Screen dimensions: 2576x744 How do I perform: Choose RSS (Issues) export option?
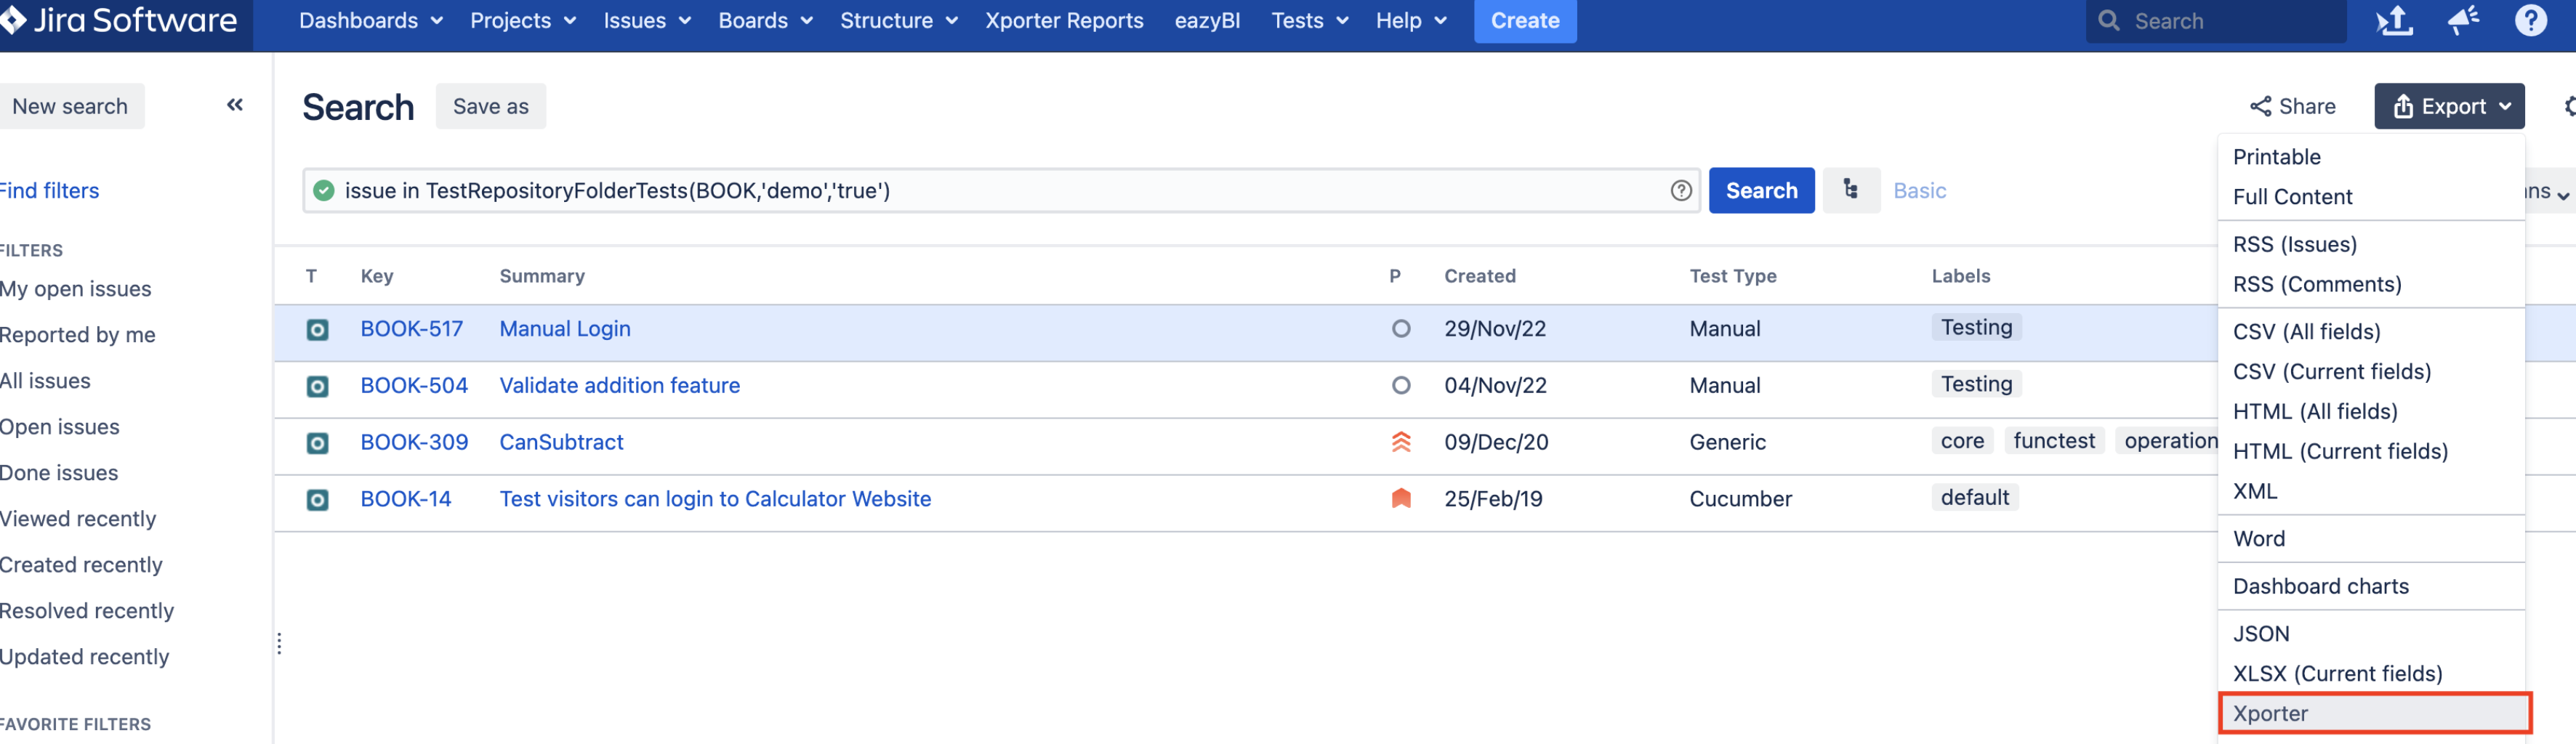[x=2371, y=244]
